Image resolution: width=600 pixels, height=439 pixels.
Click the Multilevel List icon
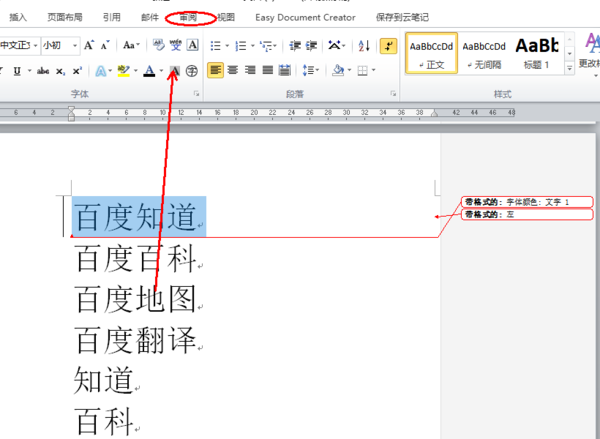click(x=266, y=46)
